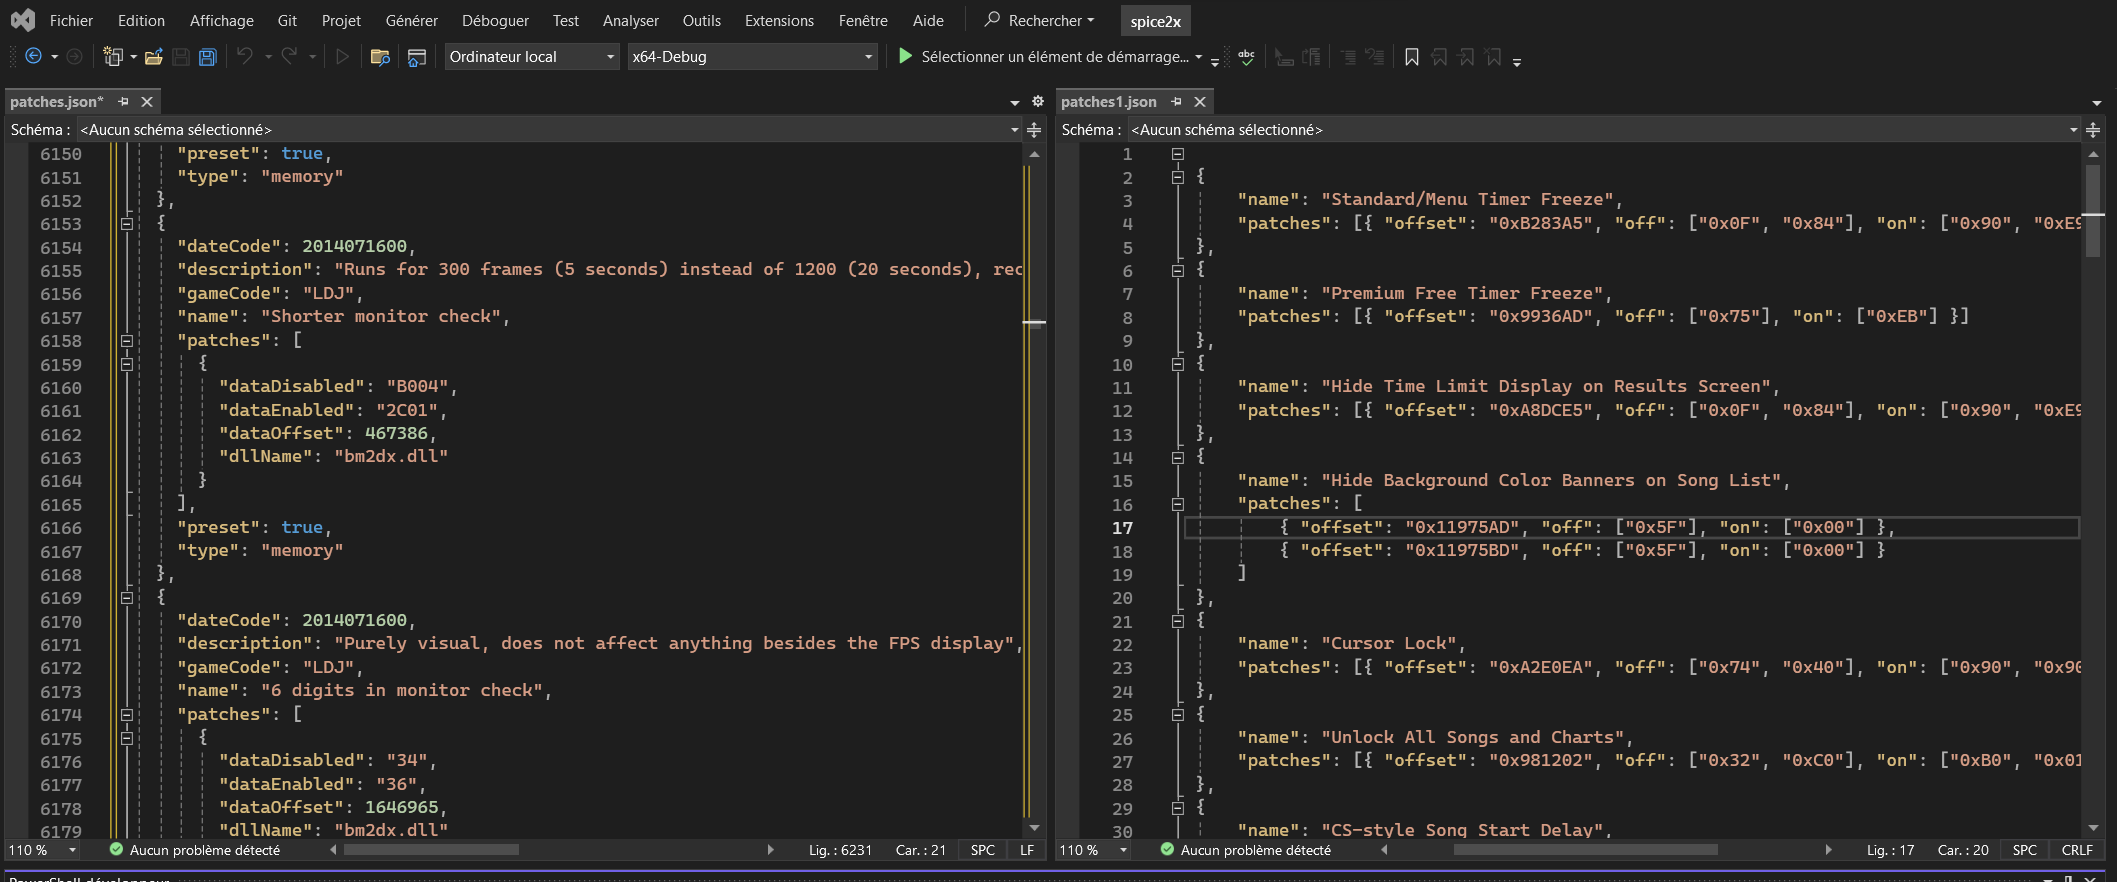The height and width of the screenshot is (882, 2117).
Task: Click the Lig. : 6231 line indicator
Action: (840, 850)
